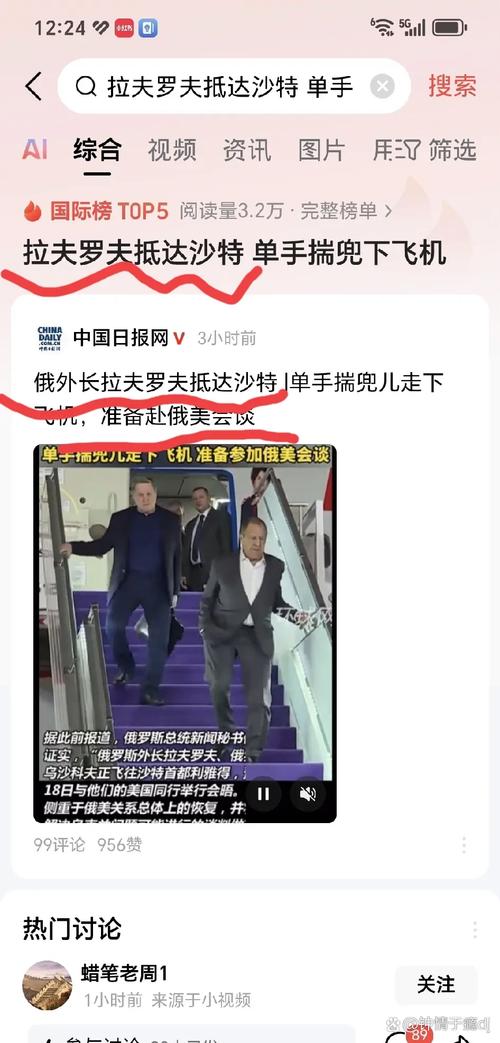This screenshot has width=500, height=1043.
Task: Clear the search box text
Action: point(382,86)
